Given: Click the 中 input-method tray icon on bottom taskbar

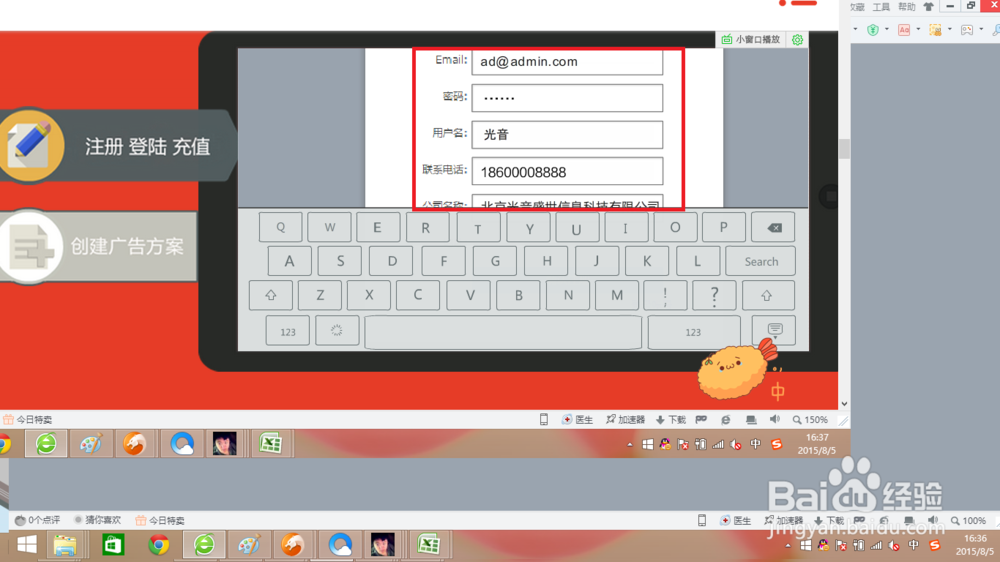Looking at the screenshot, I should point(914,545).
